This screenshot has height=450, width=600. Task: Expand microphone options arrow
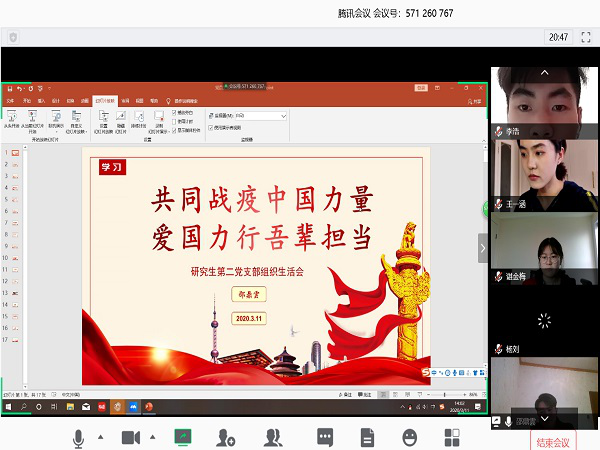(x=99, y=437)
